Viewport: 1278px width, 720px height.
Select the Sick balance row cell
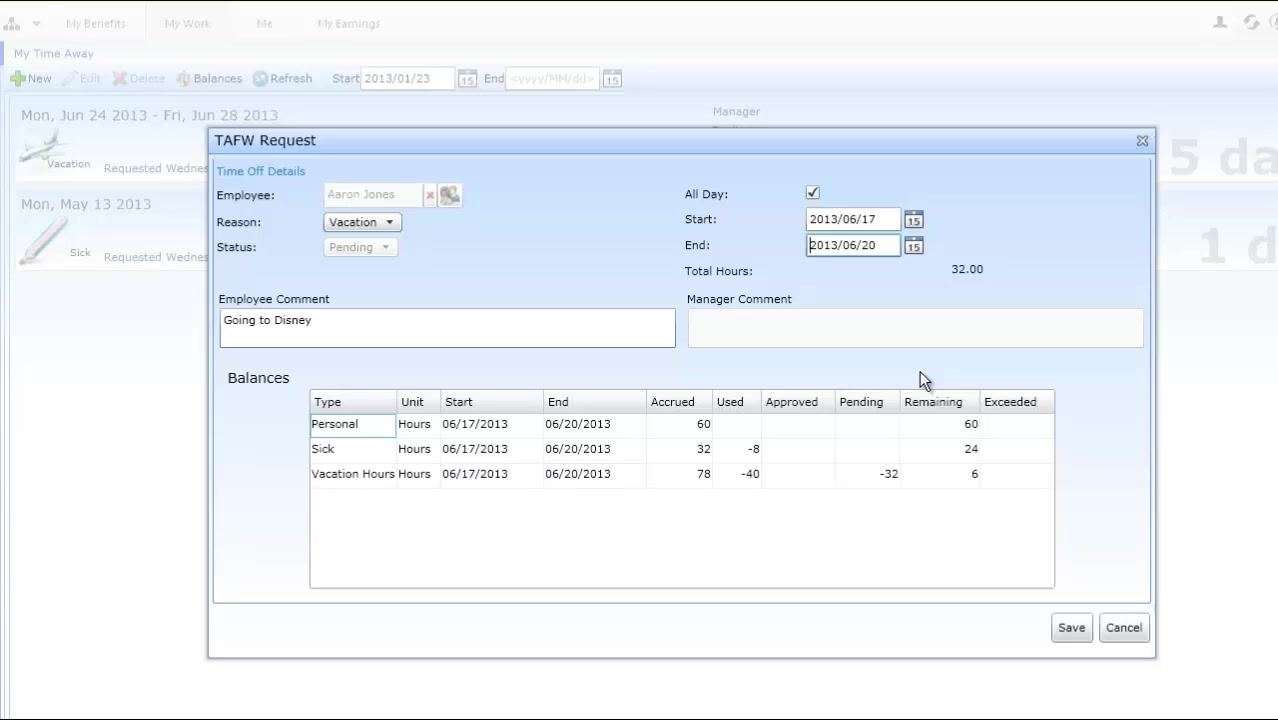pos(353,449)
